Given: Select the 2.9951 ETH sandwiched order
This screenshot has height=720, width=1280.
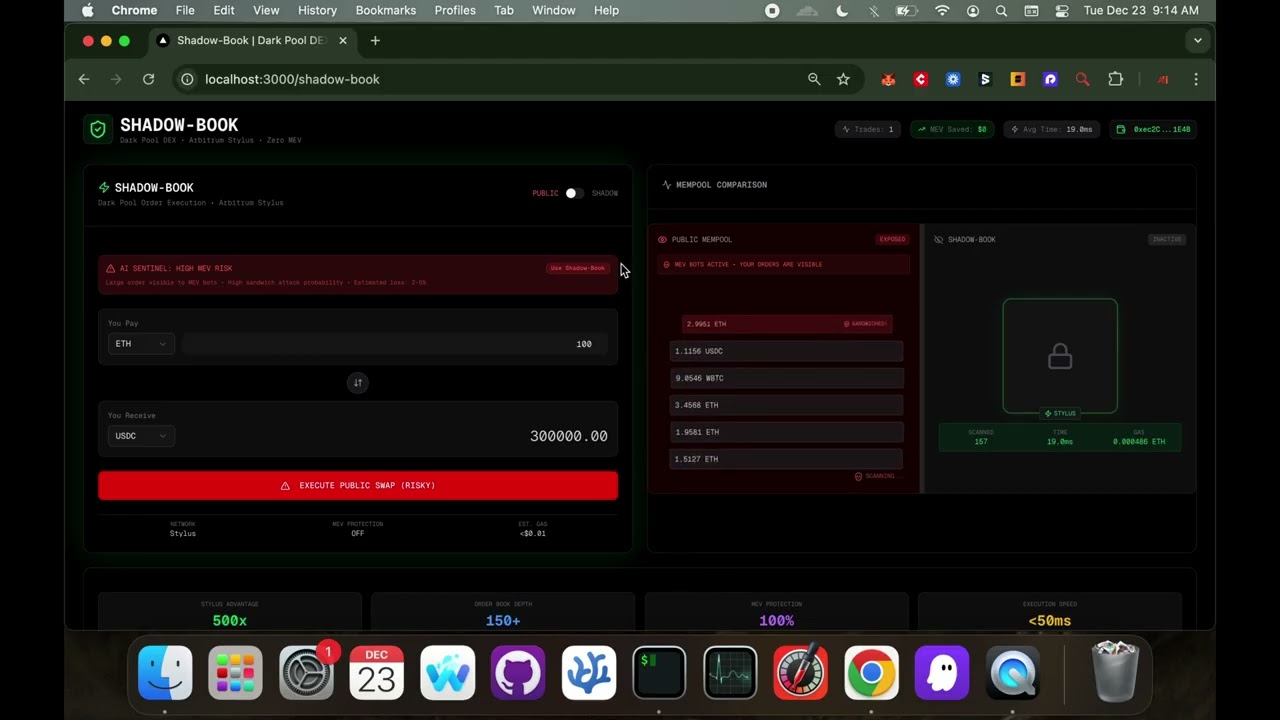Looking at the screenshot, I should pyautogui.click(x=786, y=324).
